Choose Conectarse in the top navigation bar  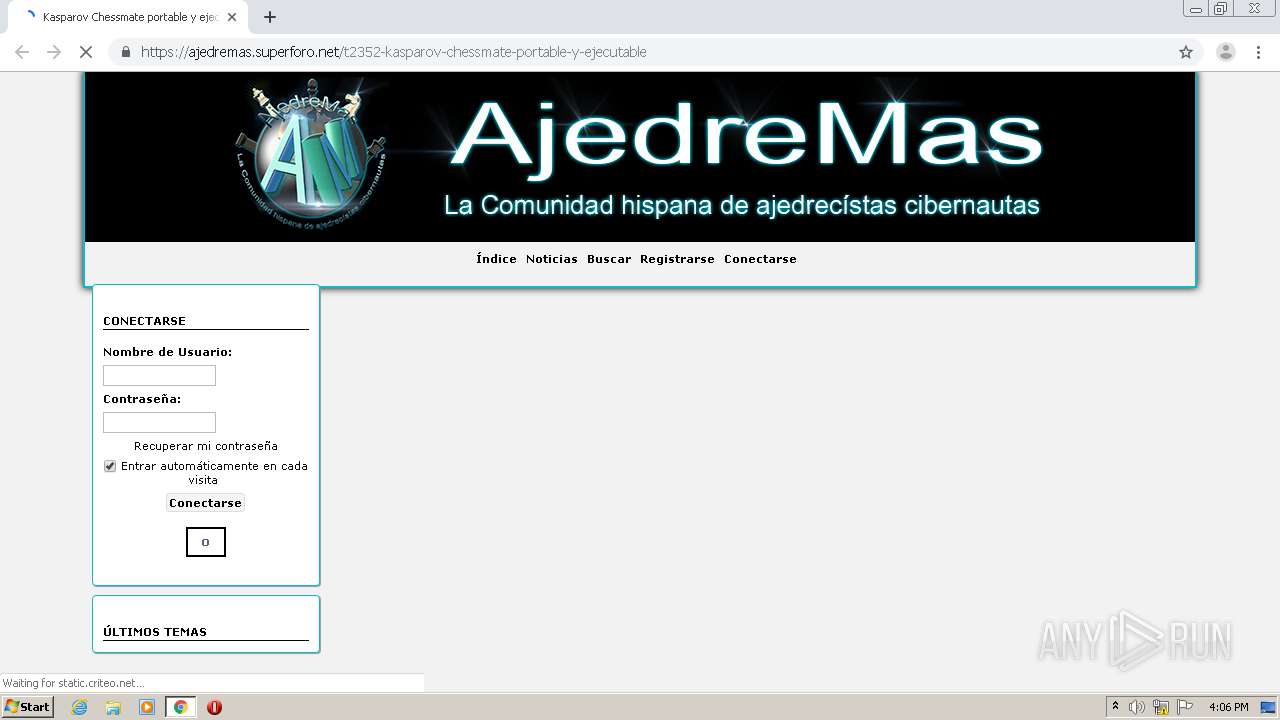760,259
